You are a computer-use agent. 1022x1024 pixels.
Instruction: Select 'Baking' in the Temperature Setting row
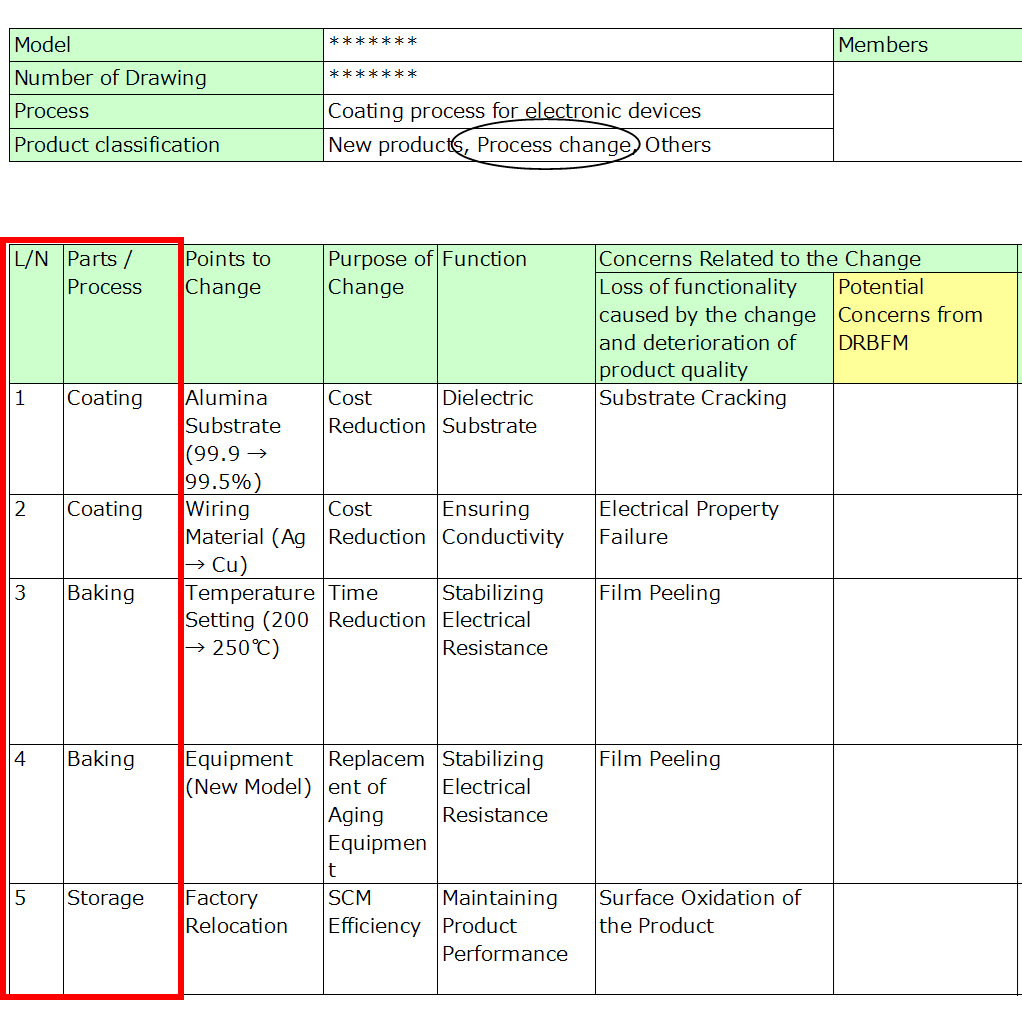pyautogui.click(x=121, y=662)
